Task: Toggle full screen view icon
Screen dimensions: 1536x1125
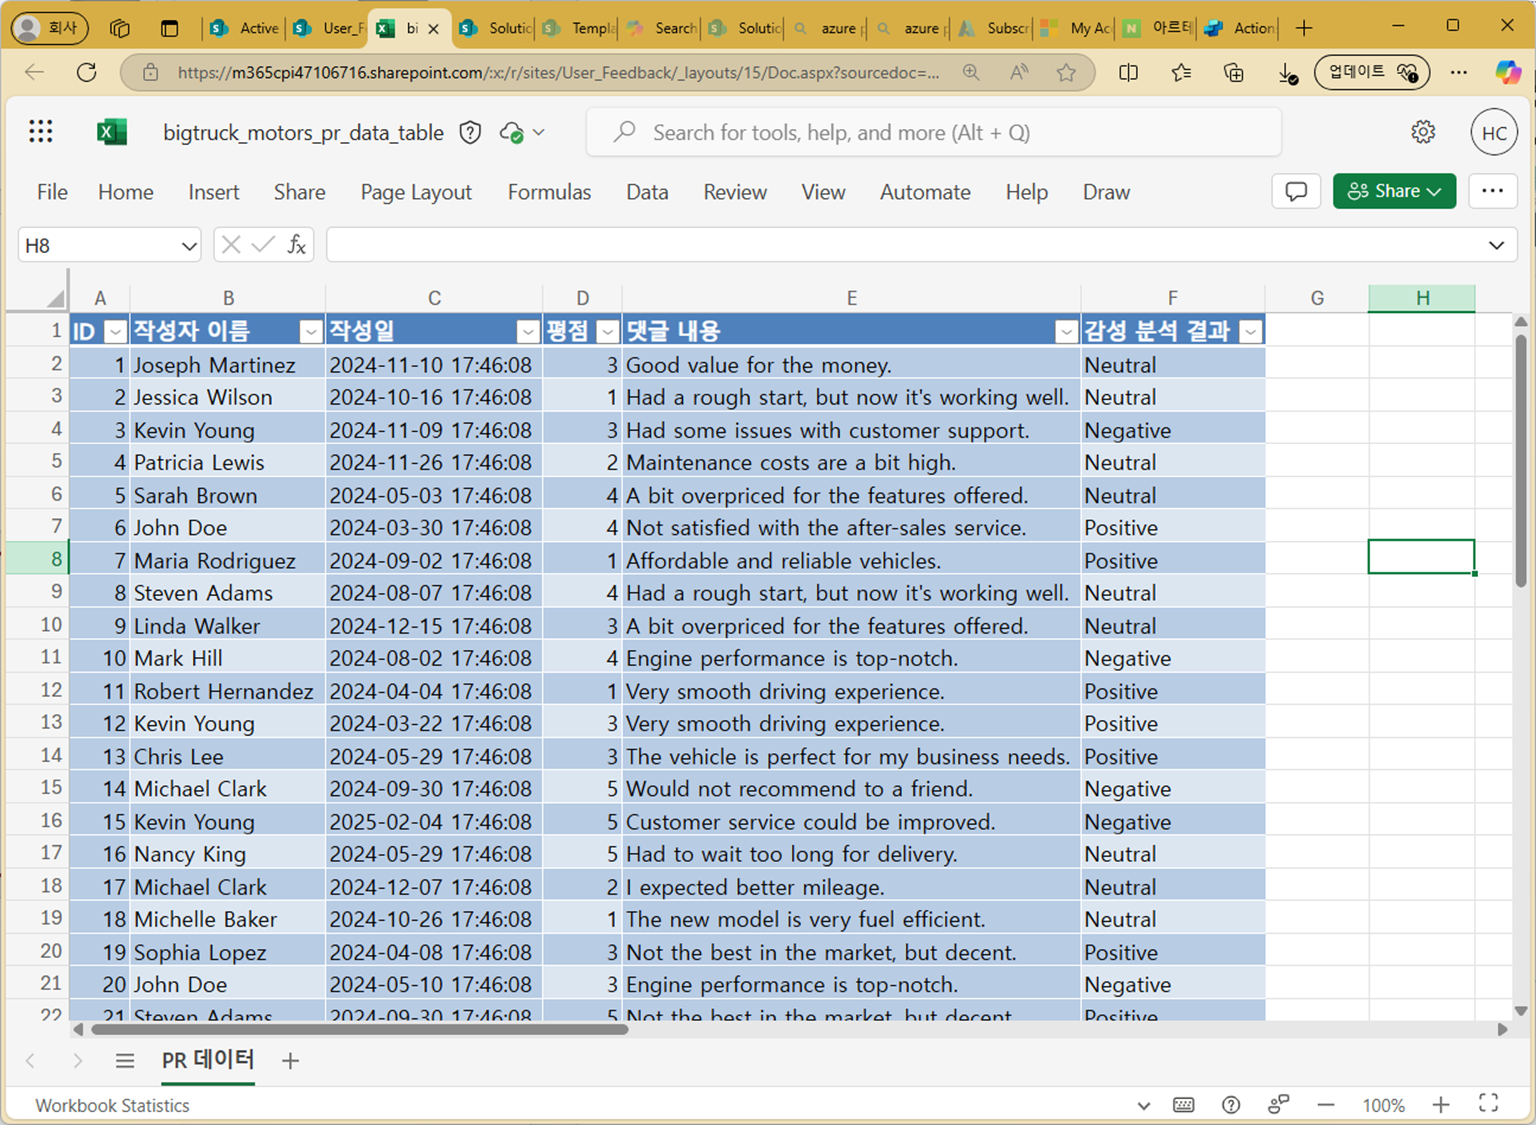Action: [x=1489, y=1103]
